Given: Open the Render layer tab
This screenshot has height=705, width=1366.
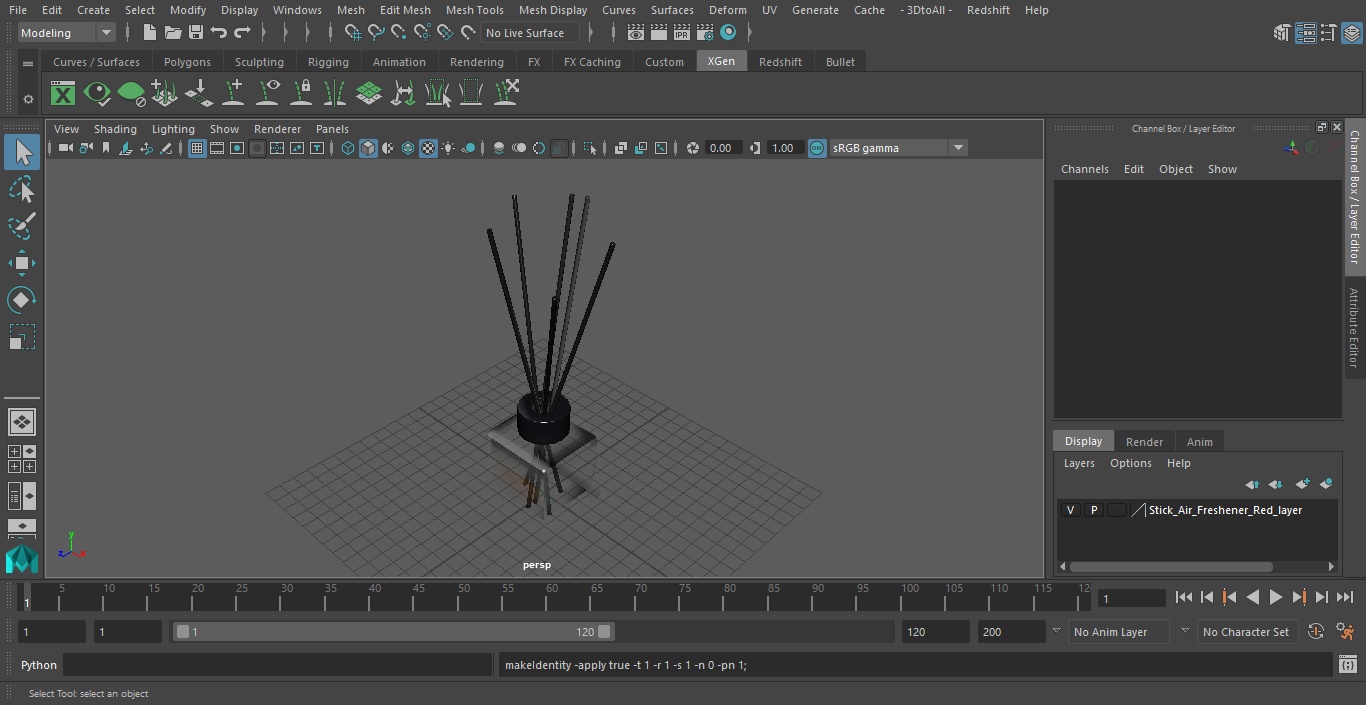Looking at the screenshot, I should [1144, 442].
